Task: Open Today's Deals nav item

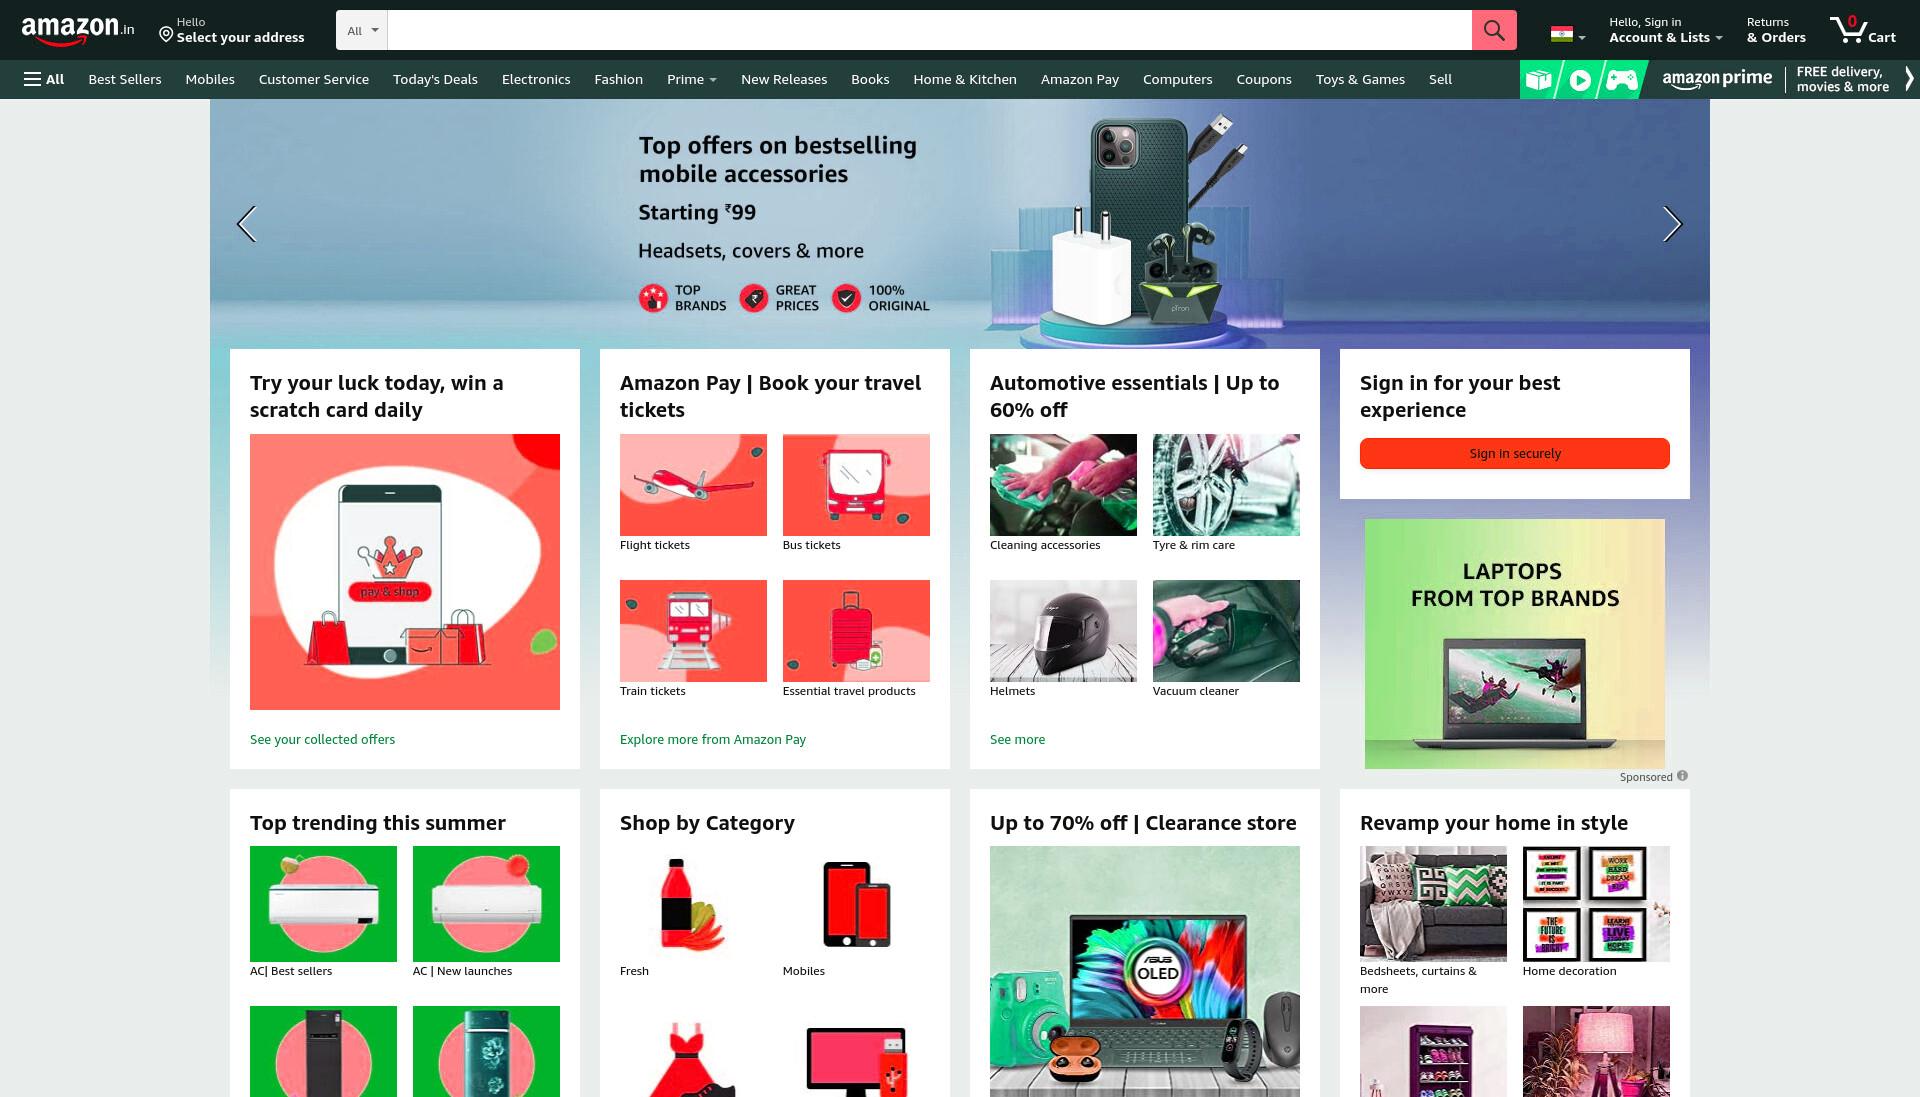Action: click(435, 79)
